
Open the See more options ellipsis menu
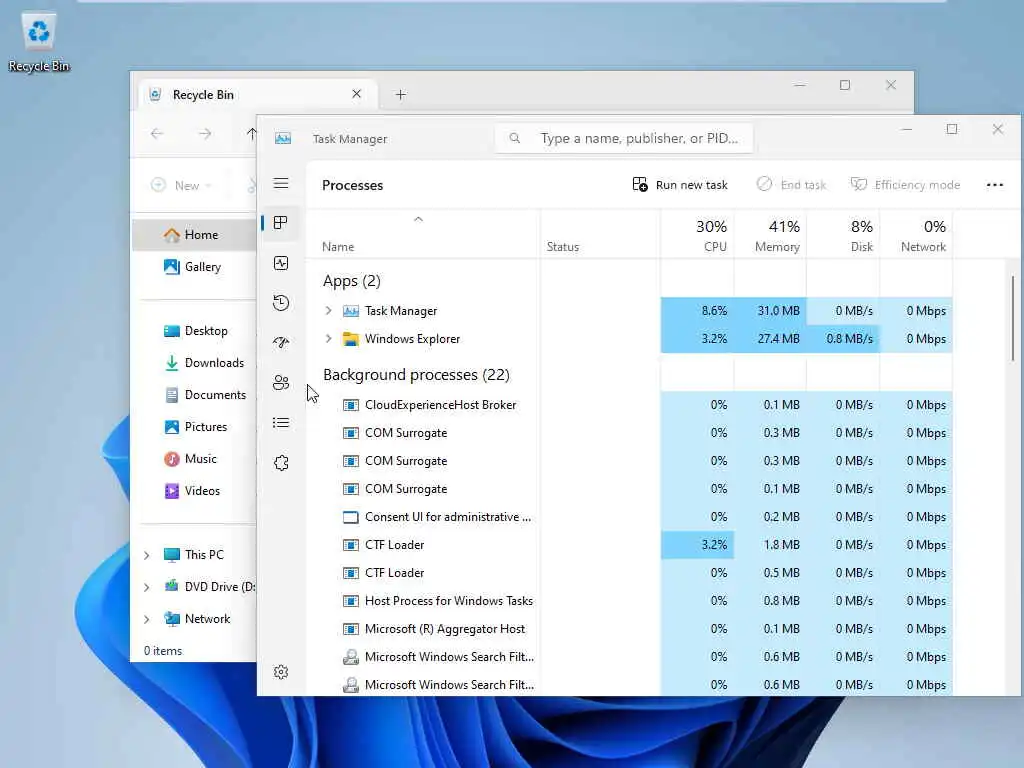pyautogui.click(x=995, y=185)
